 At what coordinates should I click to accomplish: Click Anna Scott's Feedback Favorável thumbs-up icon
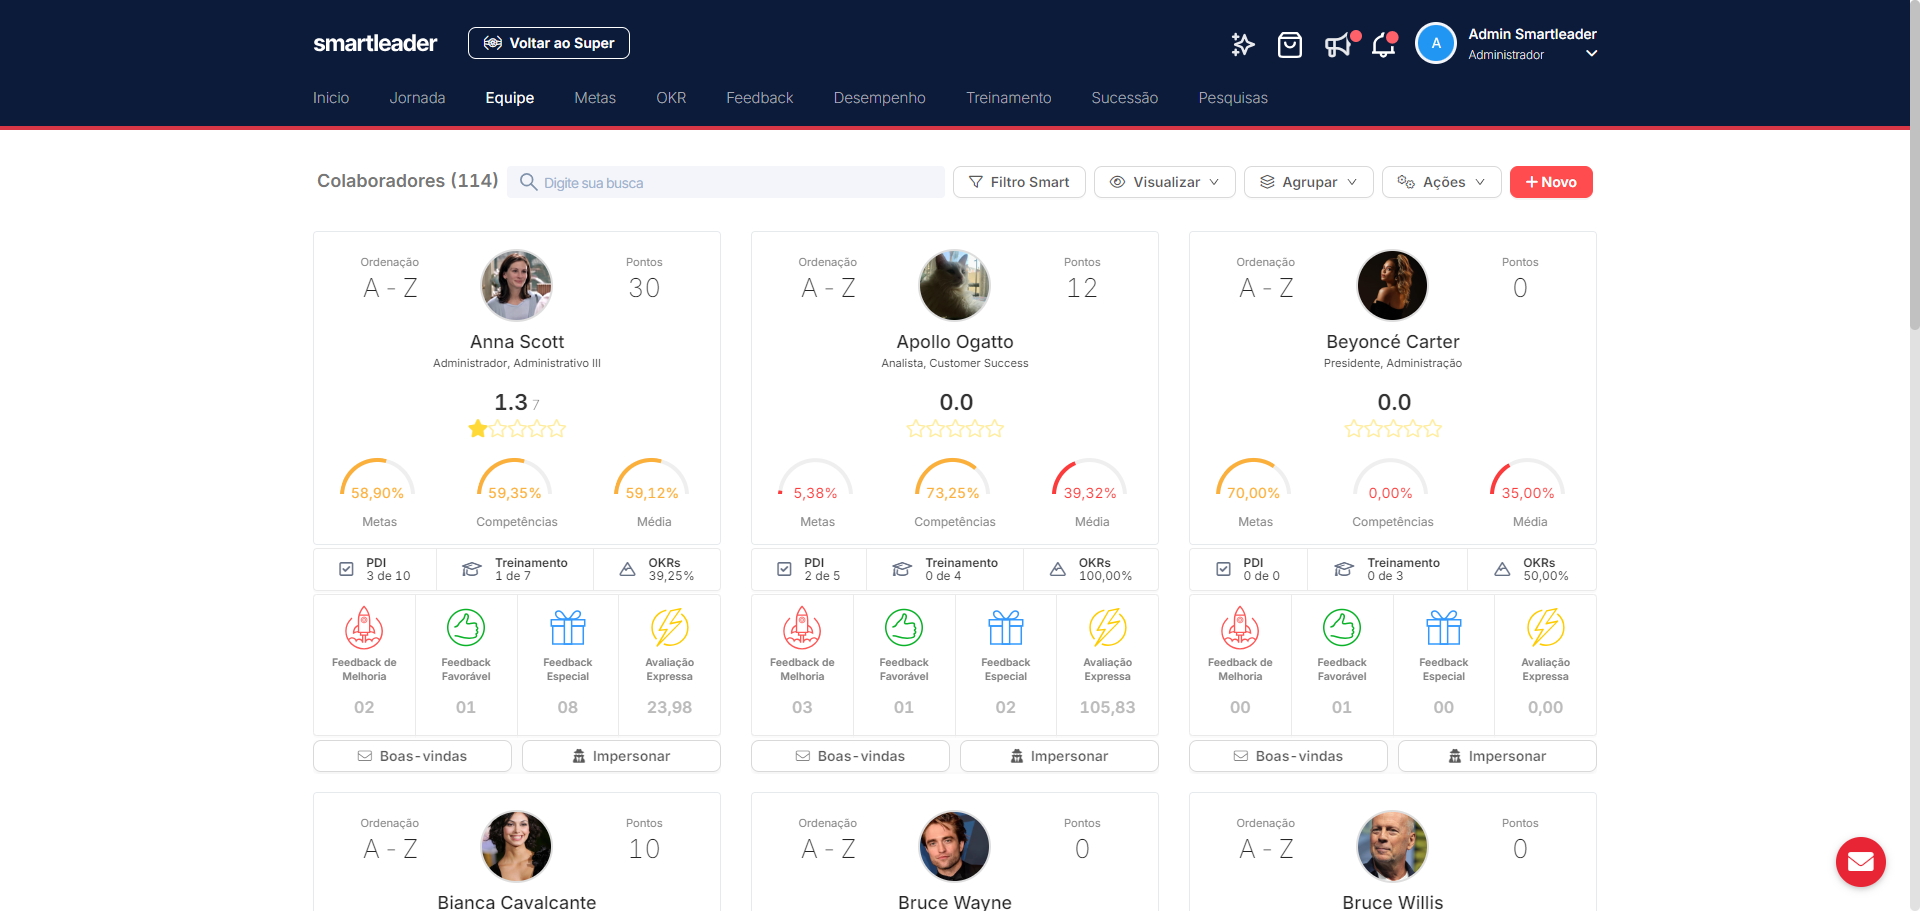point(466,628)
